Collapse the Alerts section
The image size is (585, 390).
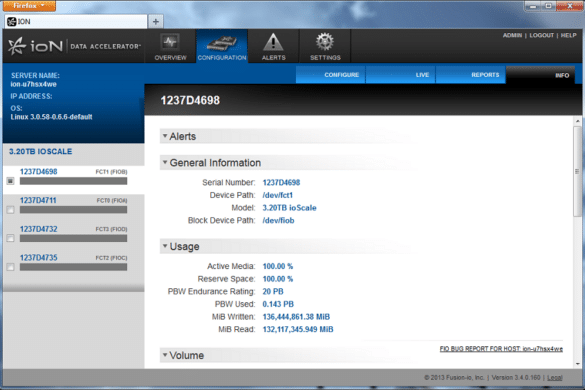point(165,136)
